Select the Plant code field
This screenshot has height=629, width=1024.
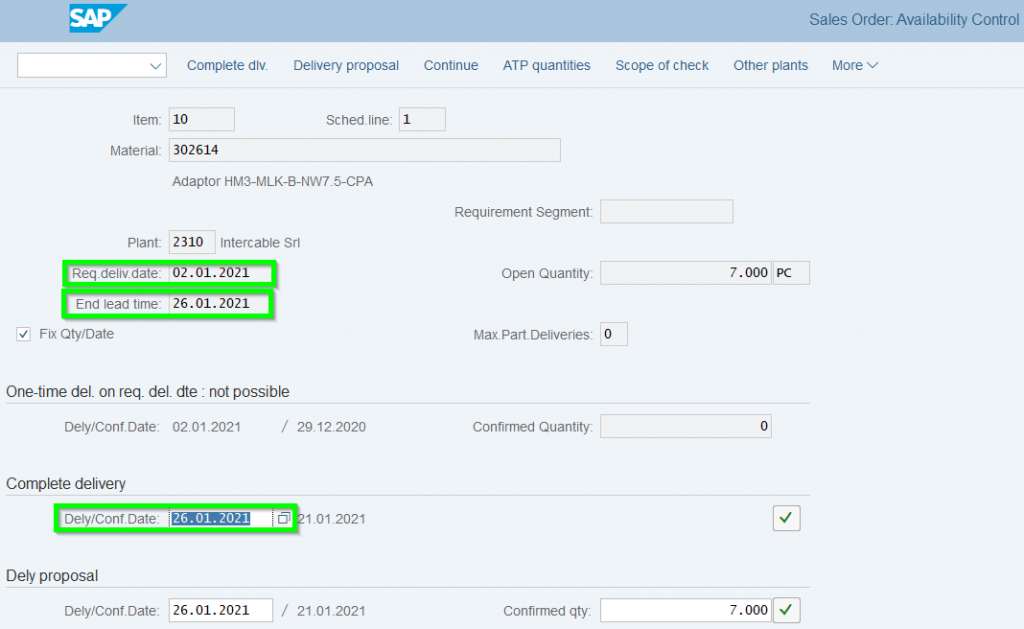tap(191, 243)
